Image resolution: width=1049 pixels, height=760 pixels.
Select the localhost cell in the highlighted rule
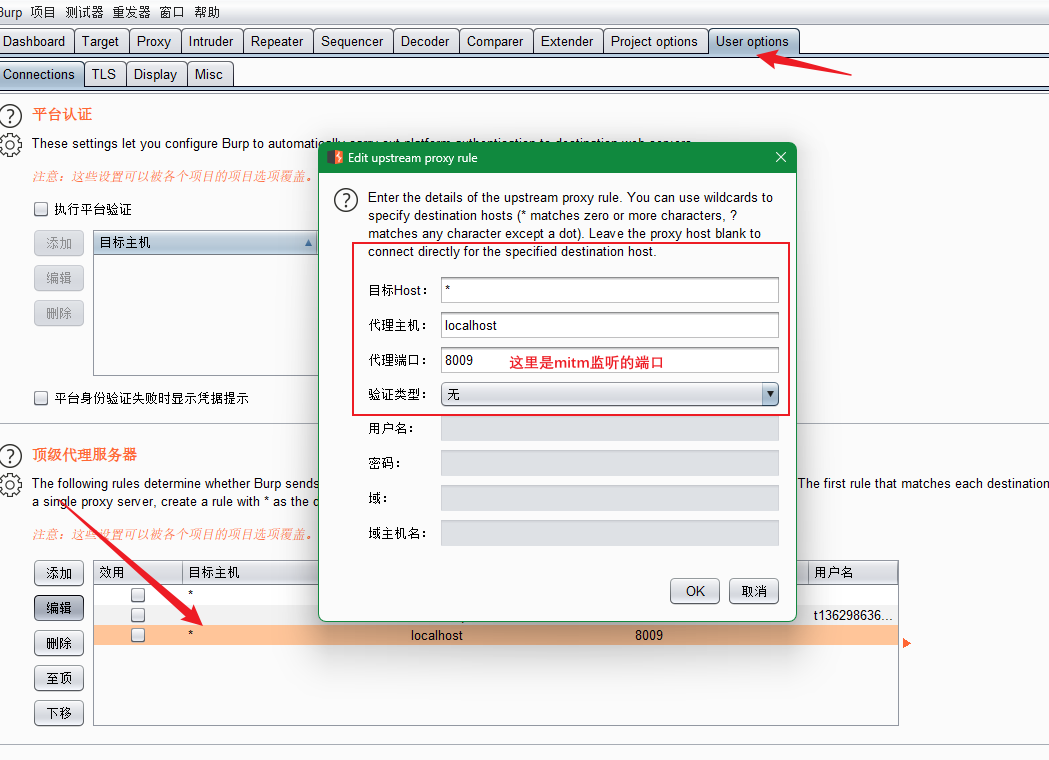[437, 636]
